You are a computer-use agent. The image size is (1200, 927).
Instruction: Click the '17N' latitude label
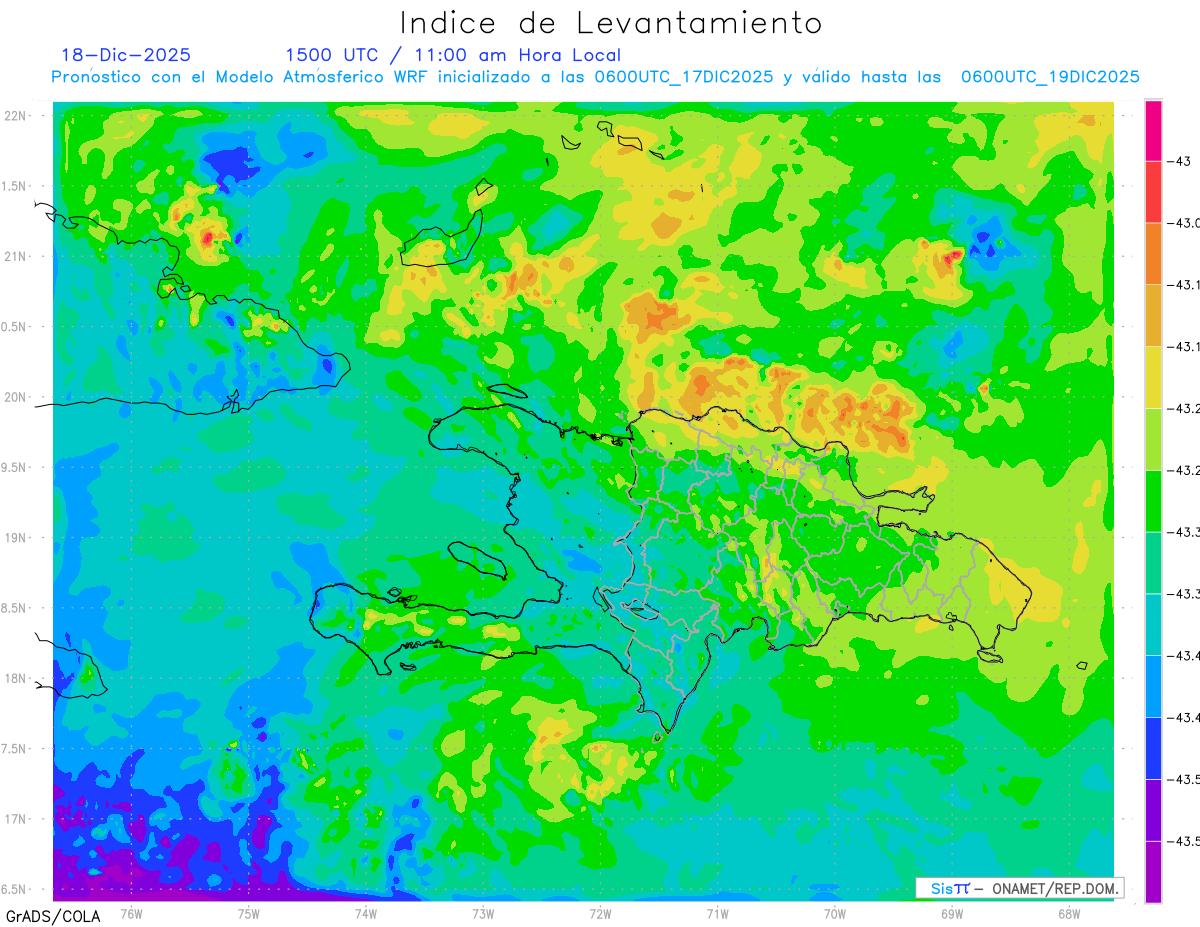pos(16,819)
